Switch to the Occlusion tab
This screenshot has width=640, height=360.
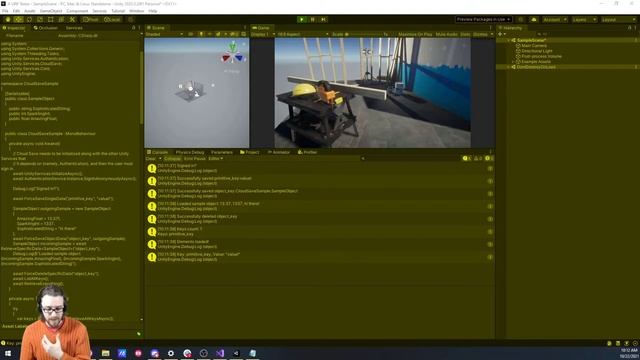[46, 28]
